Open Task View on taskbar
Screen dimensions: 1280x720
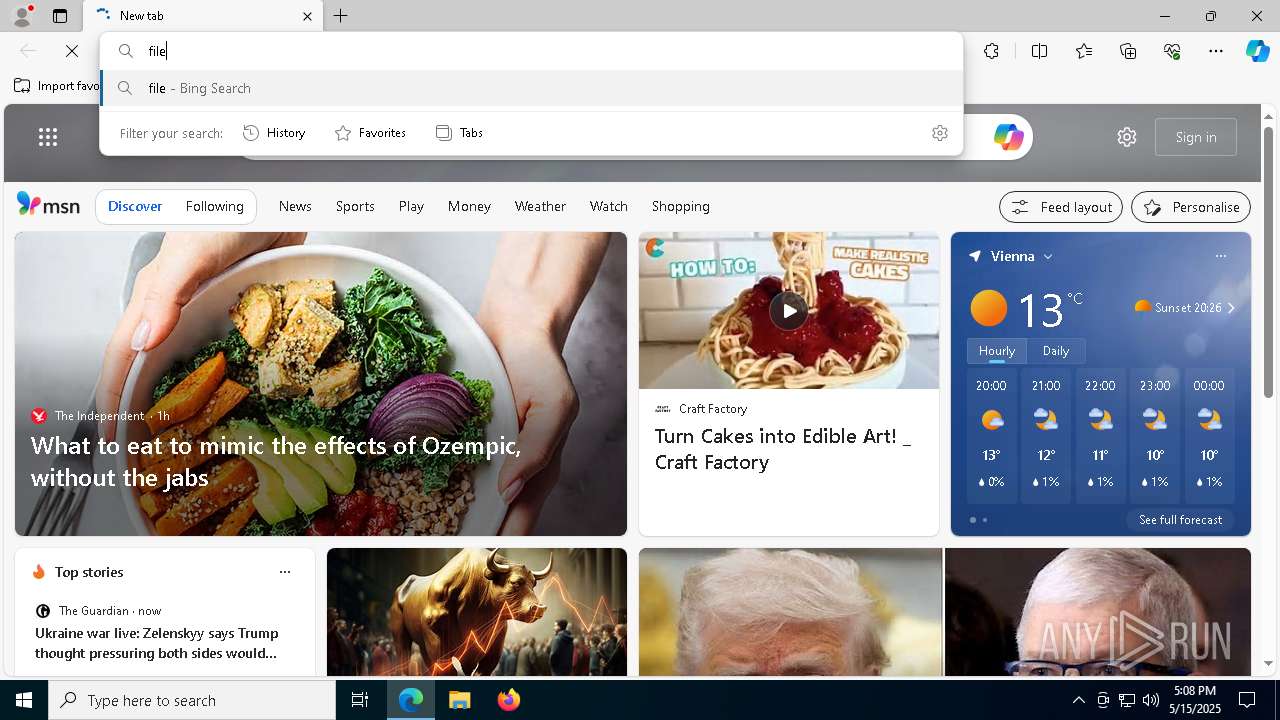(360, 700)
